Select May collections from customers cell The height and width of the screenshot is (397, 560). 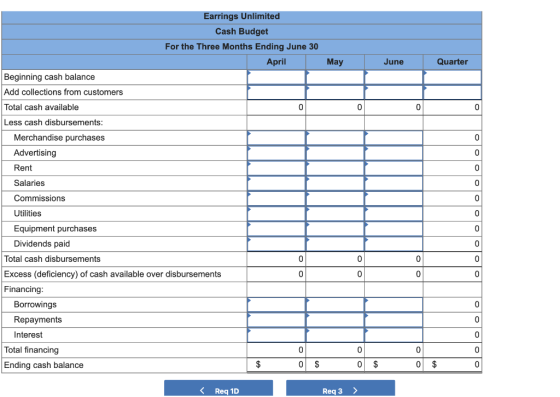335,92
